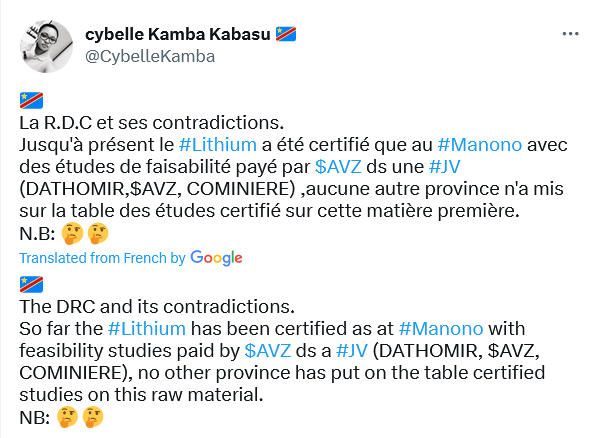
Task: Open #Manono hashtag in French text
Action: tap(480, 145)
